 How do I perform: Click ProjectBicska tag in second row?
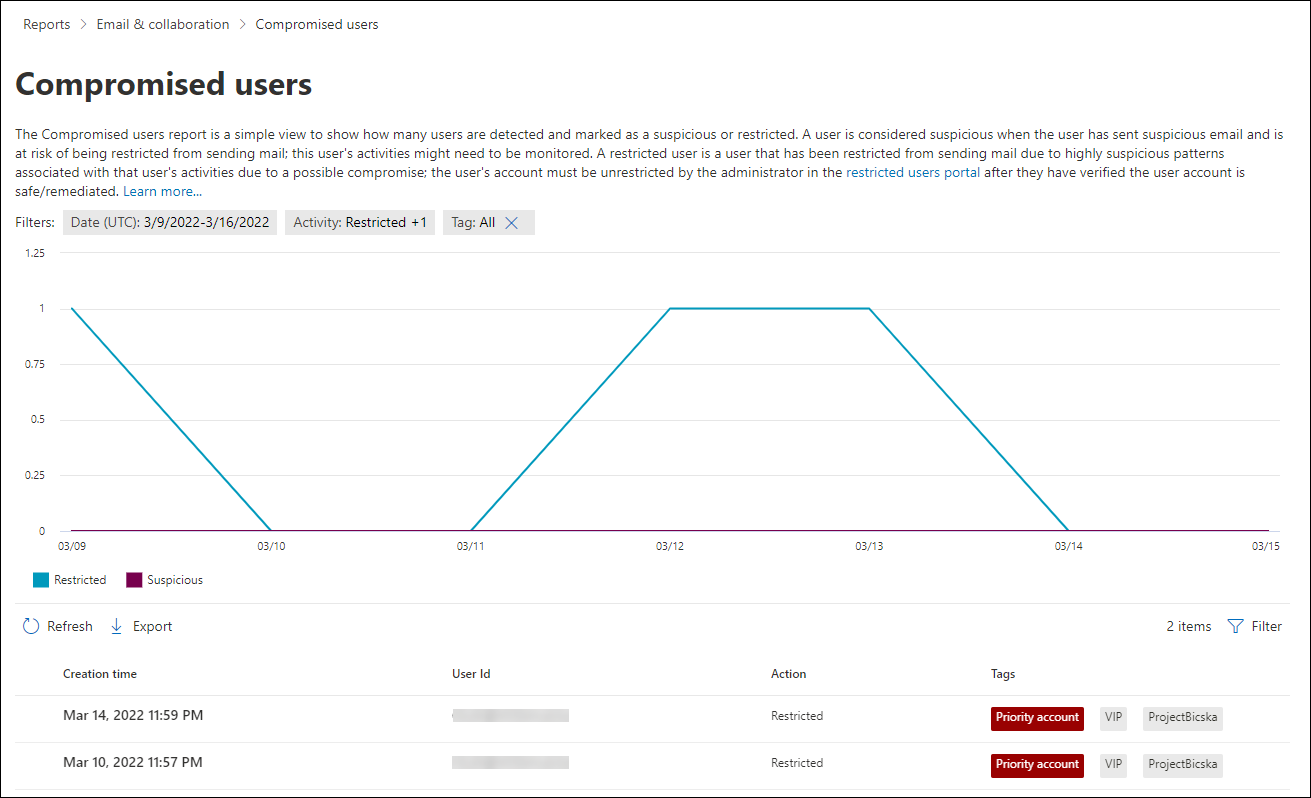(x=1183, y=765)
